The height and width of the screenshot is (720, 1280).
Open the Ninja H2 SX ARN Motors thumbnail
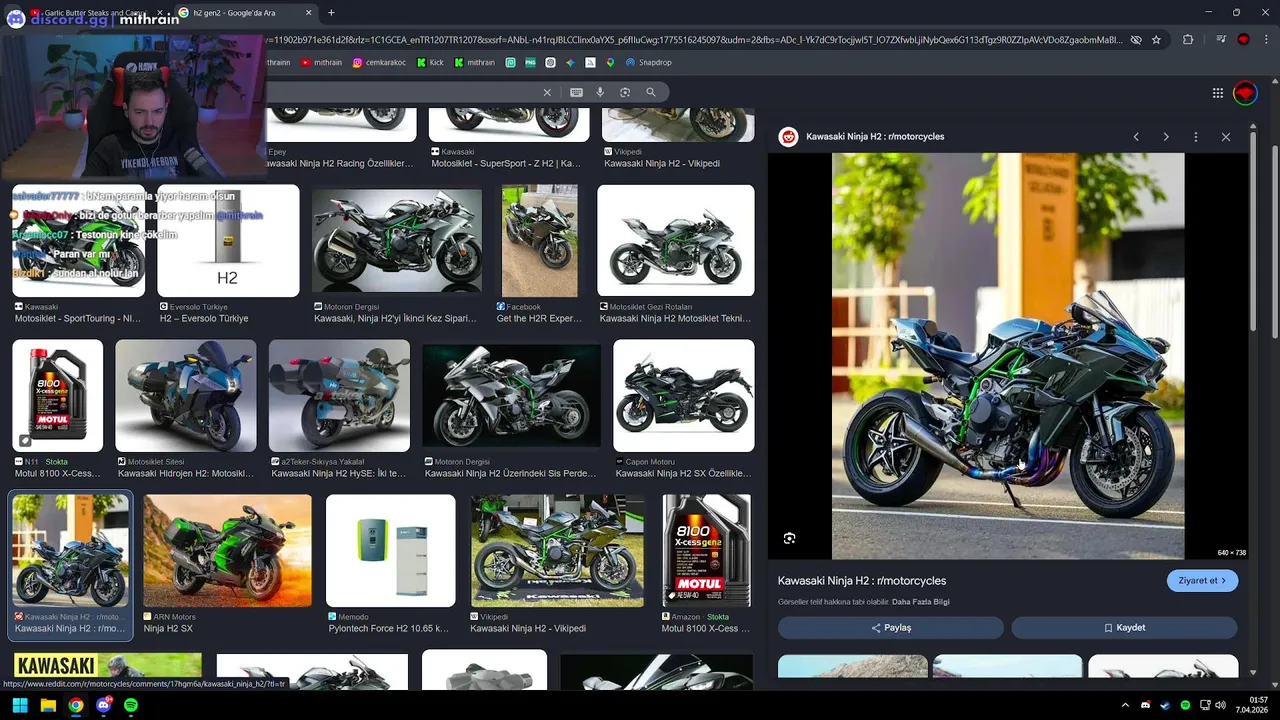click(x=227, y=551)
